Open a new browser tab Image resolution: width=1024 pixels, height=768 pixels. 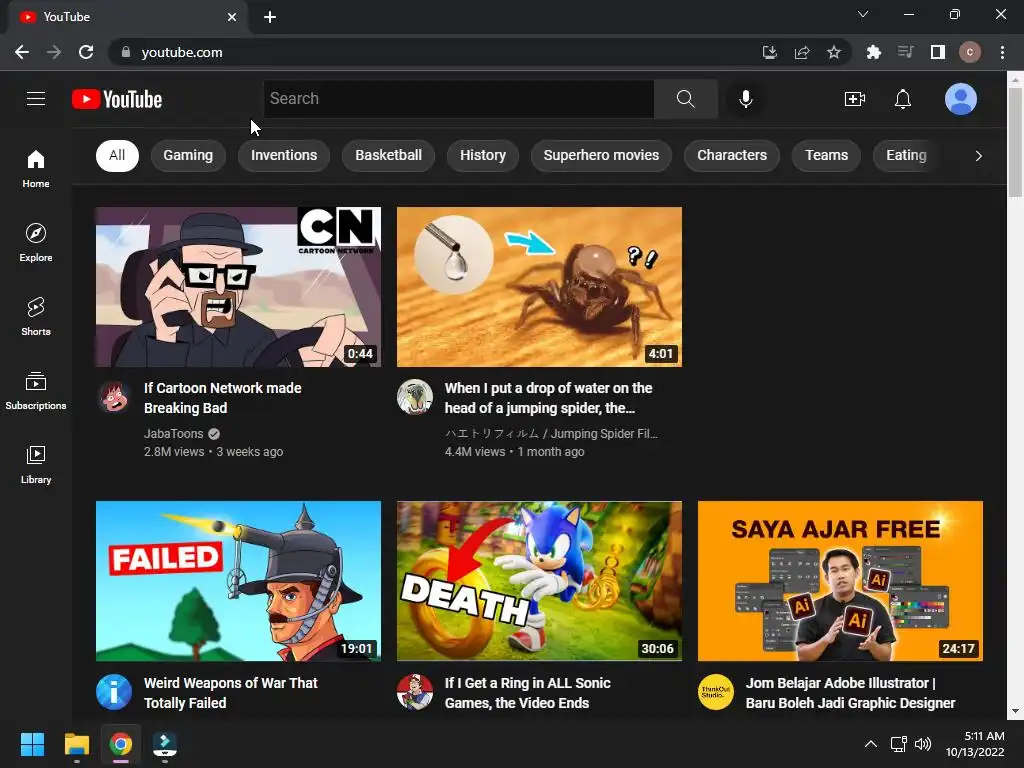[x=270, y=17]
